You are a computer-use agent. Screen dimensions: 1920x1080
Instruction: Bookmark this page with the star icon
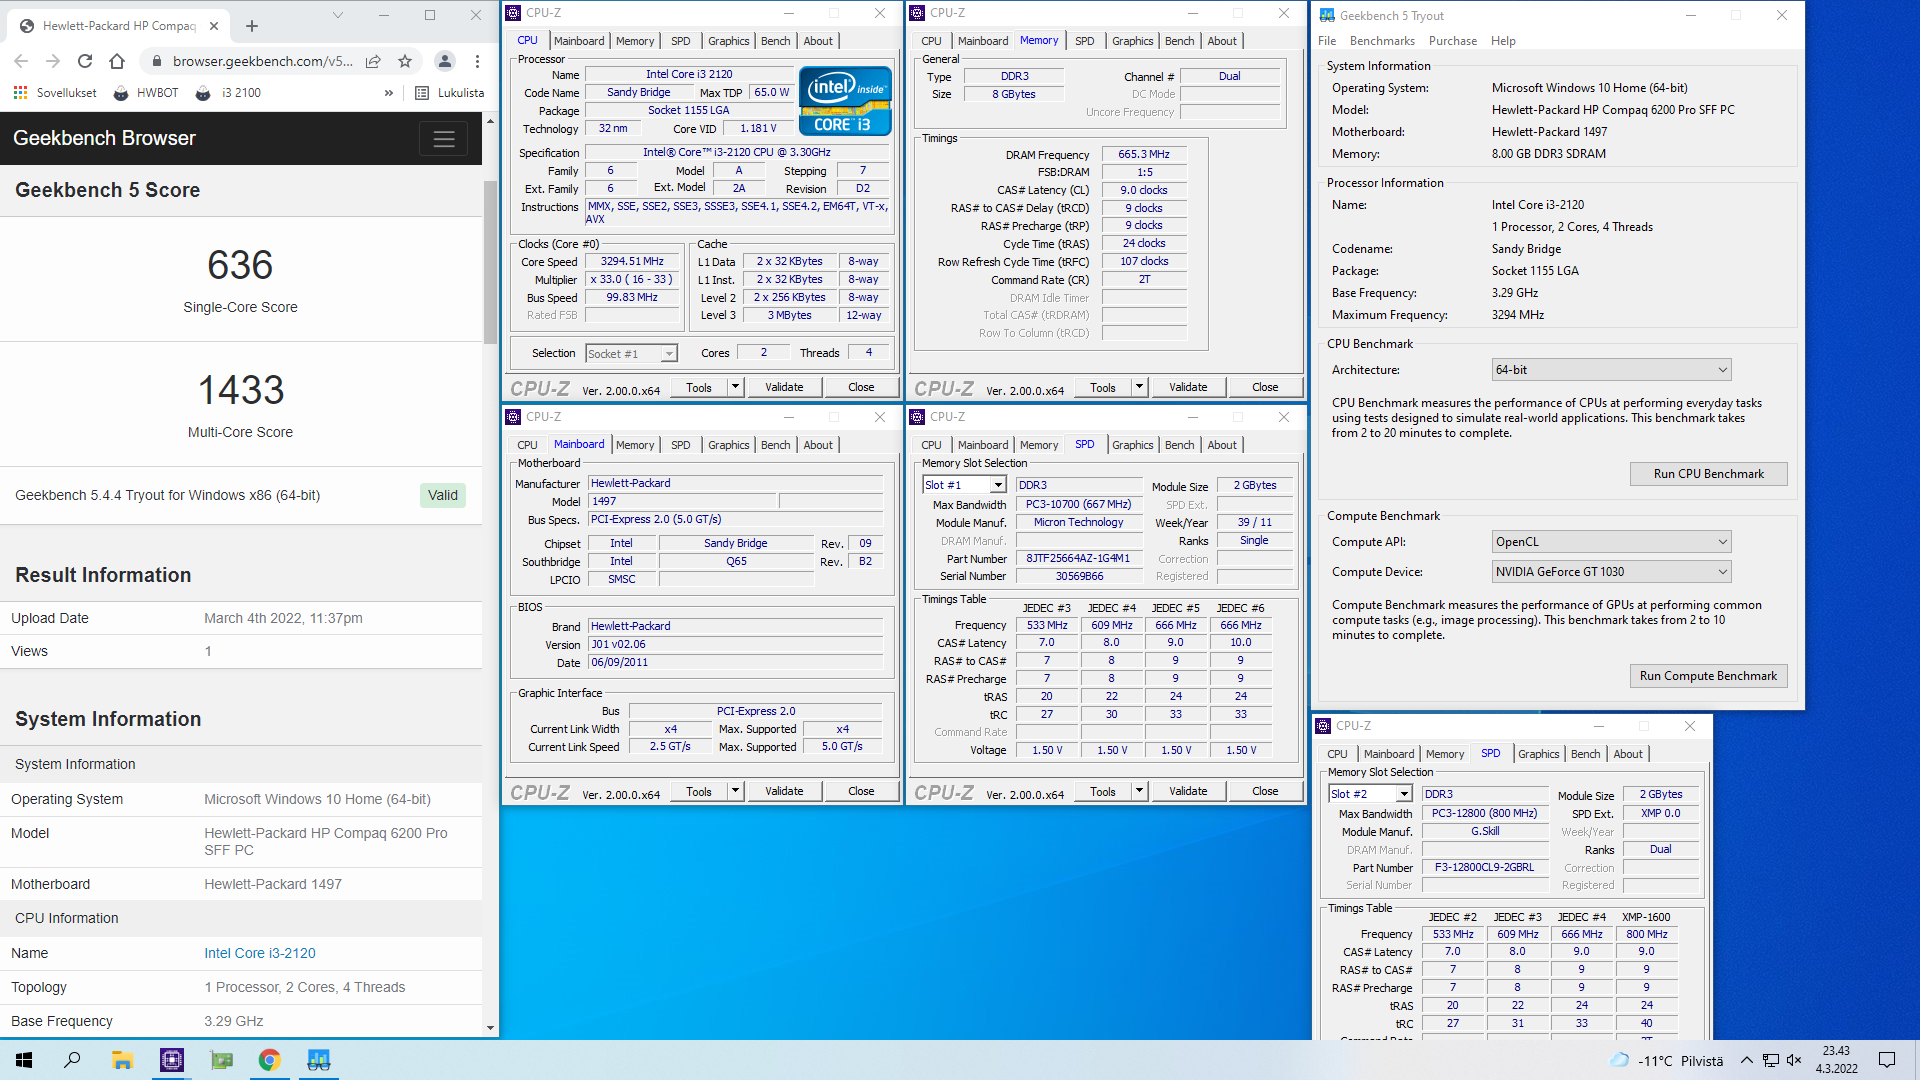[405, 61]
